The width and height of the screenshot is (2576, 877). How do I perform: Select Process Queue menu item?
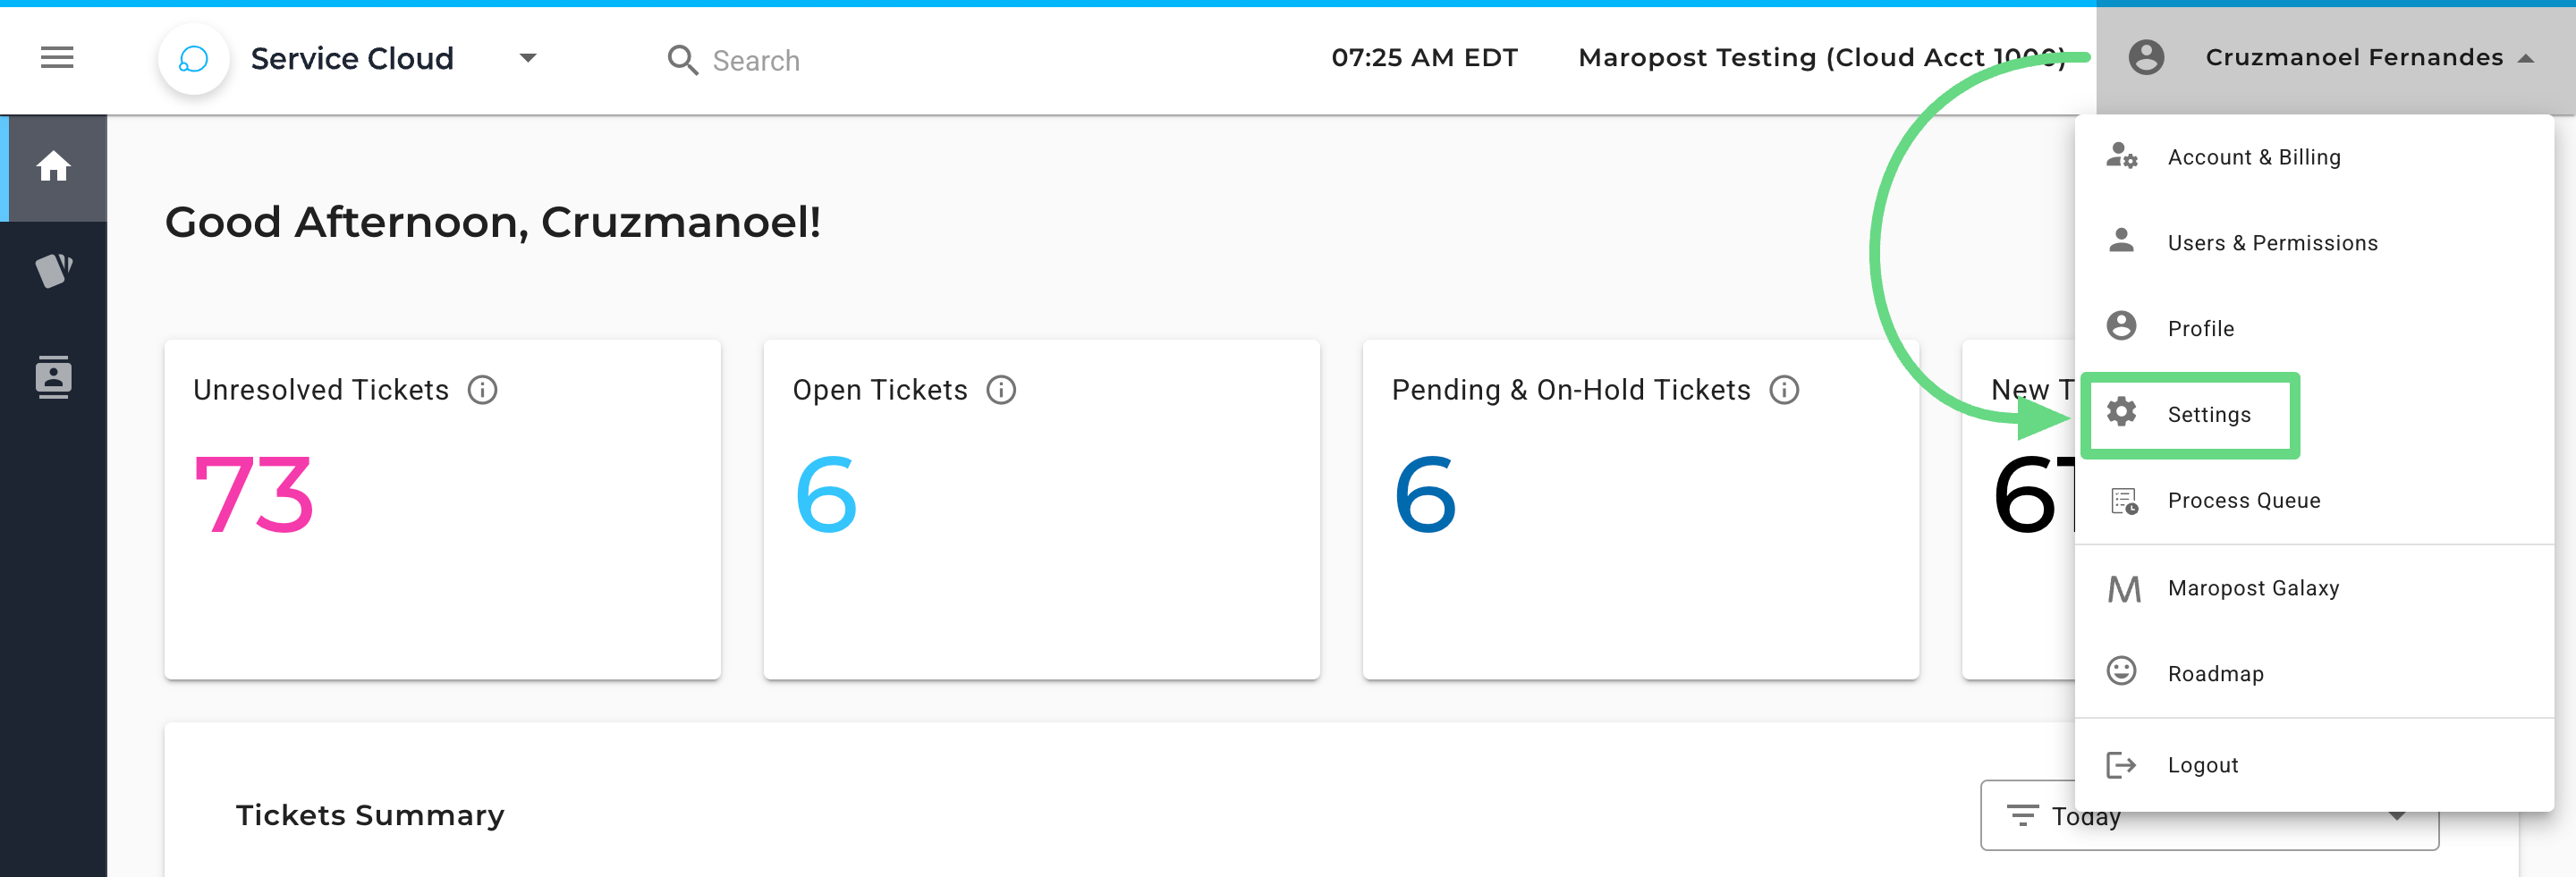click(2243, 501)
